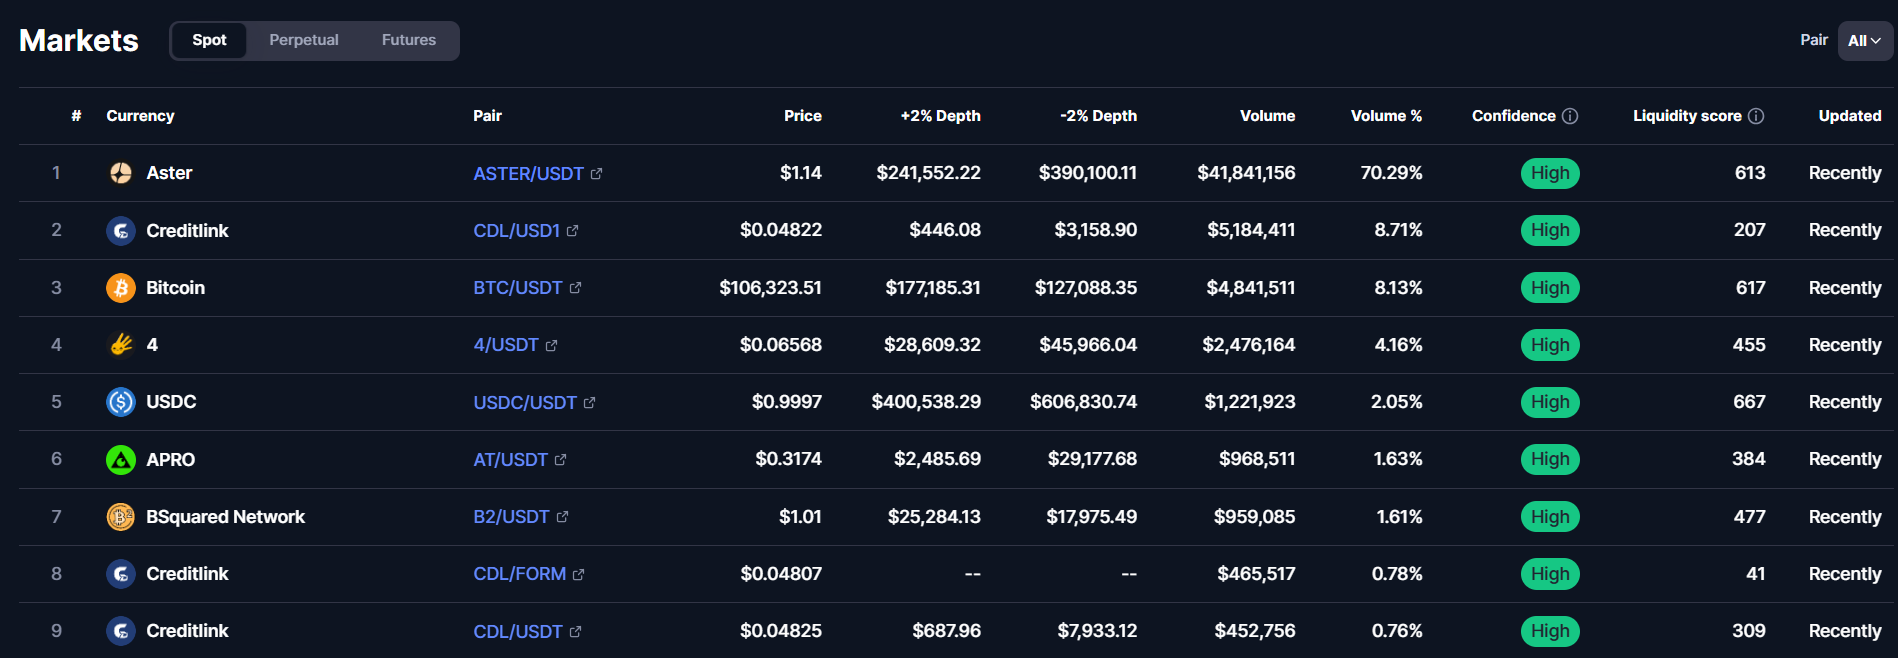Switch to the Futures markets tab
The height and width of the screenshot is (658, 1898).
point(409,40)
